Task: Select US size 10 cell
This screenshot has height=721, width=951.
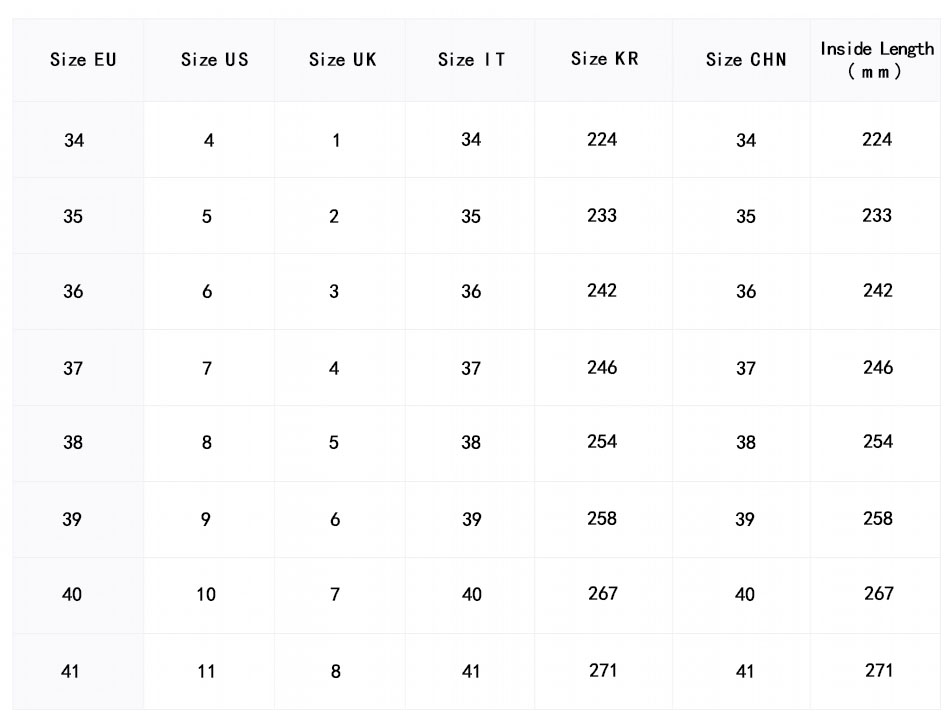Action: [206, 595]
